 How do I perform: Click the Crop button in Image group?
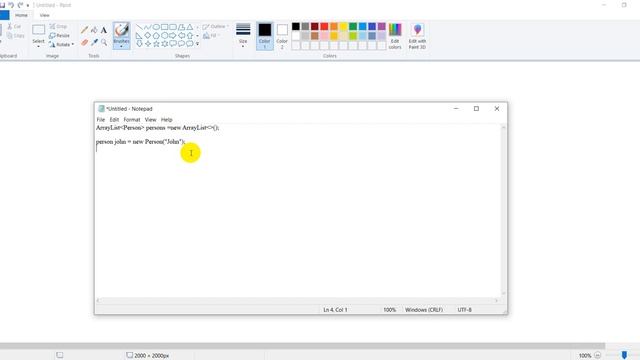(x=58, y=26)
